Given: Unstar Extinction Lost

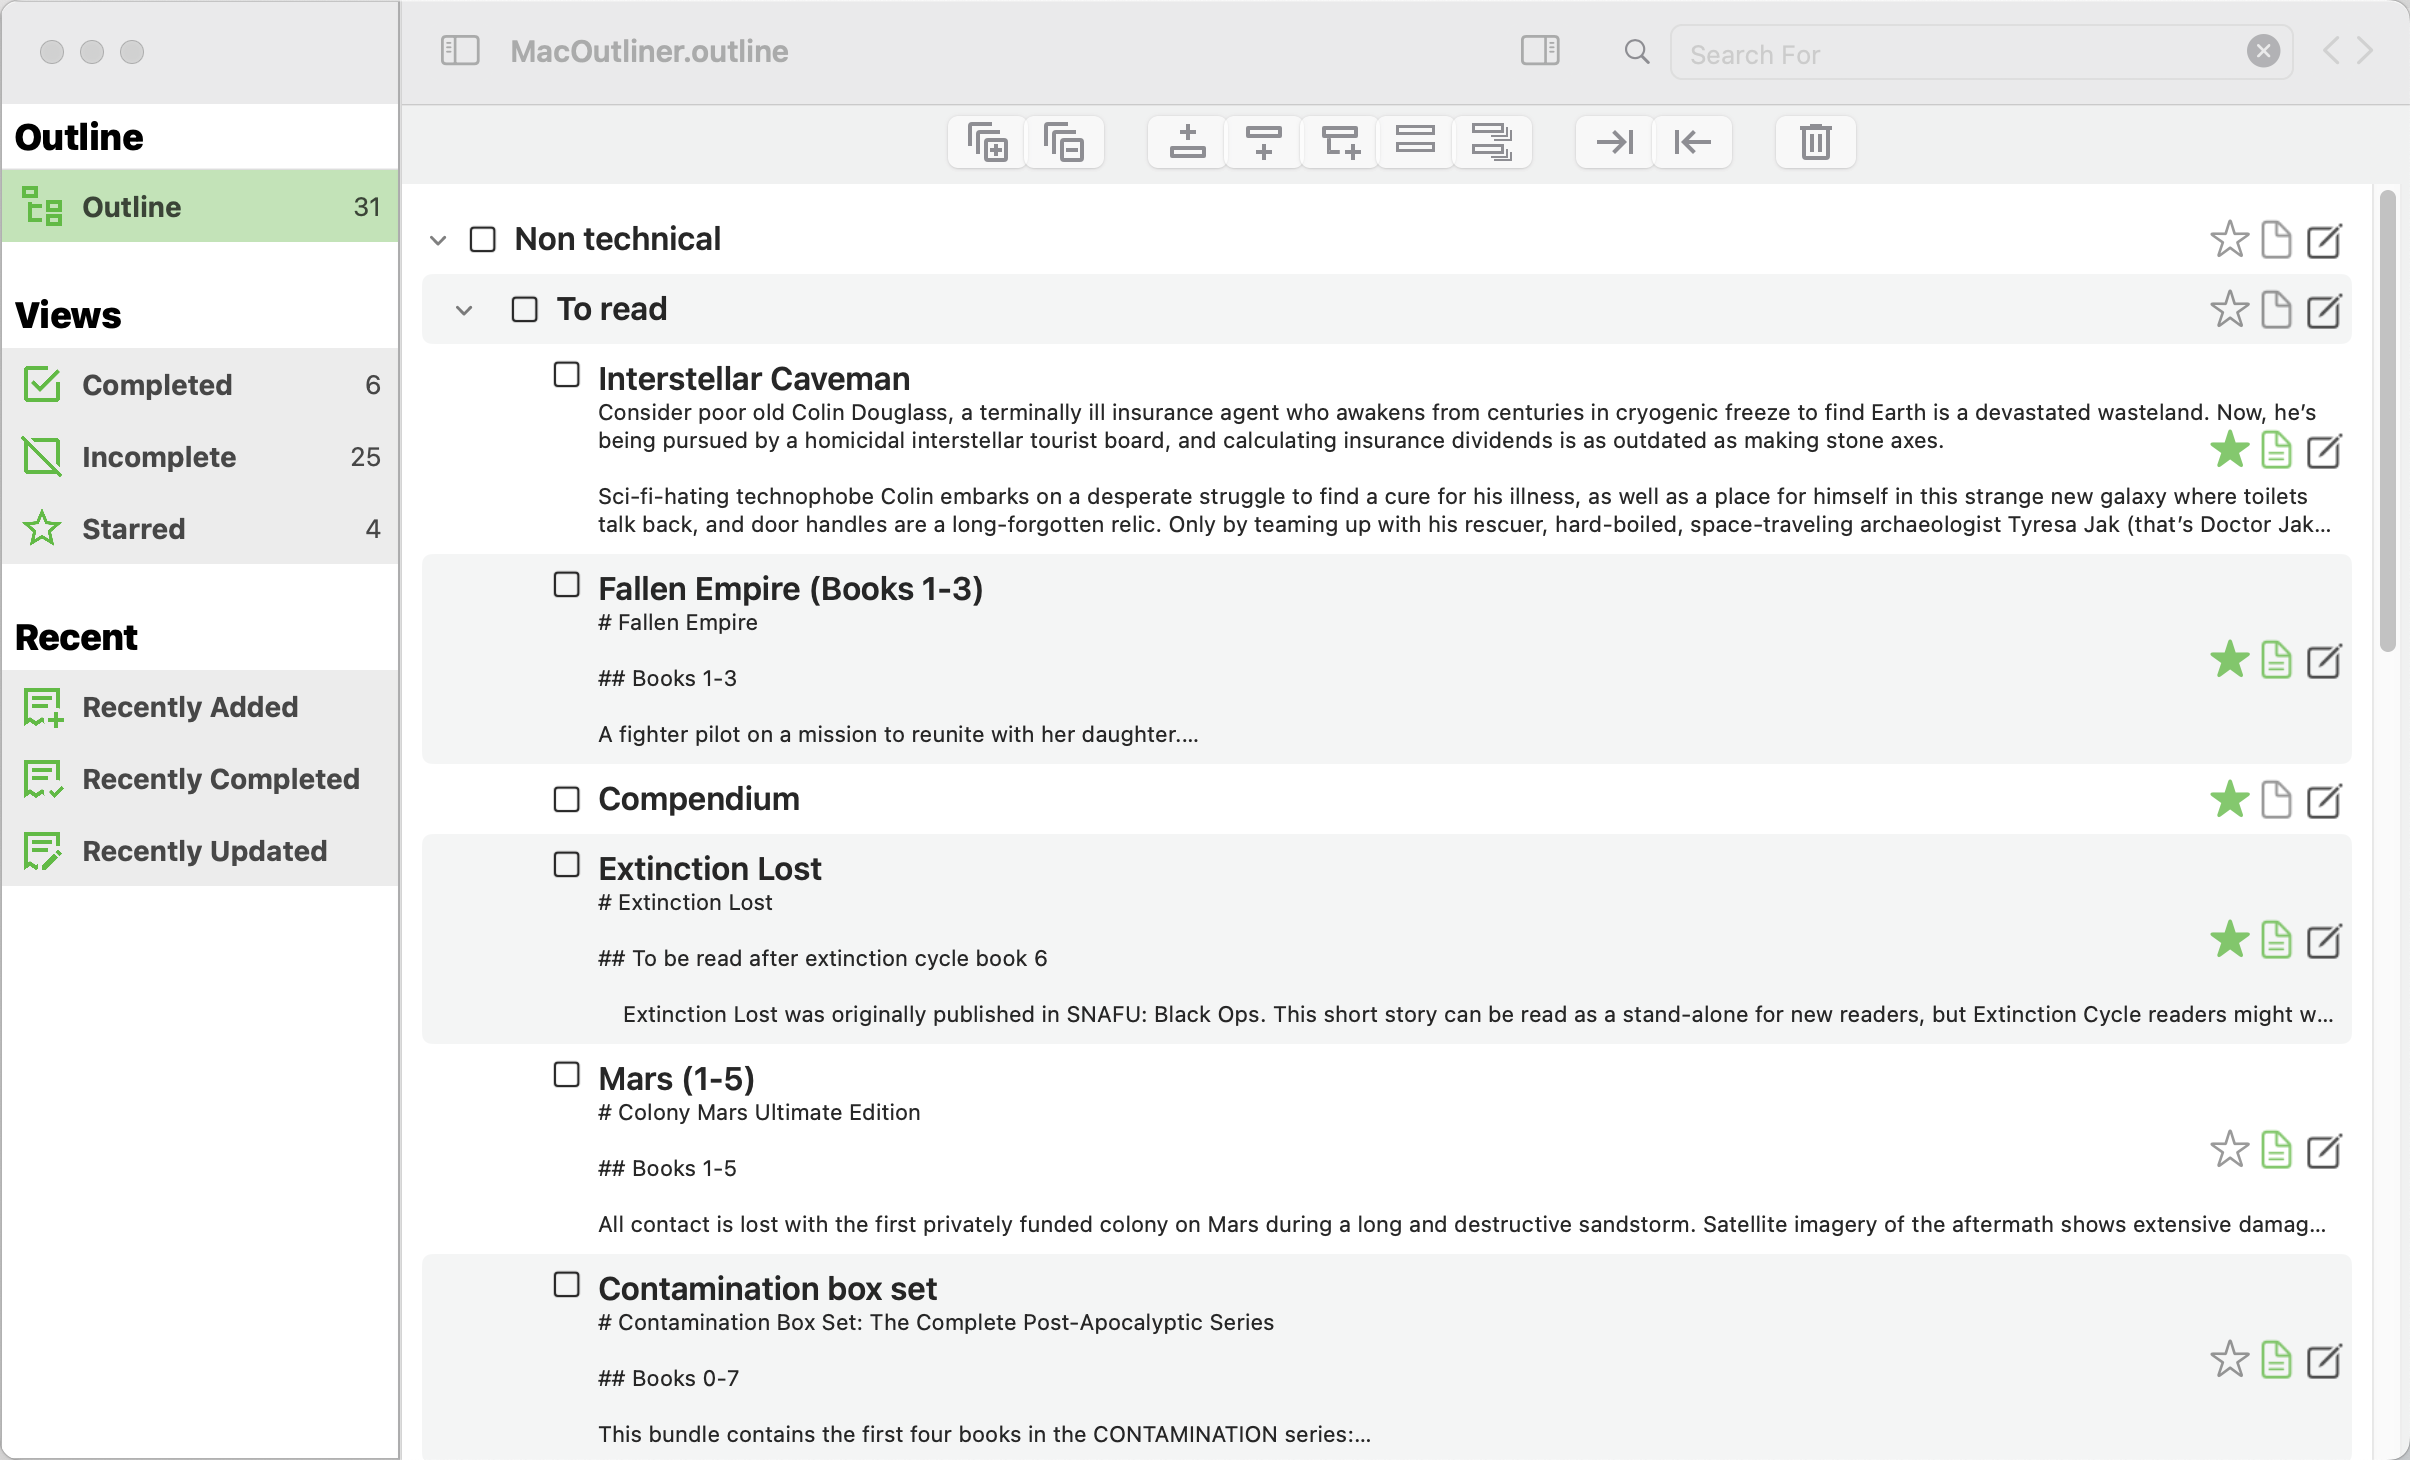Looking at the screenshot, I should click(x=2229, y=941).
